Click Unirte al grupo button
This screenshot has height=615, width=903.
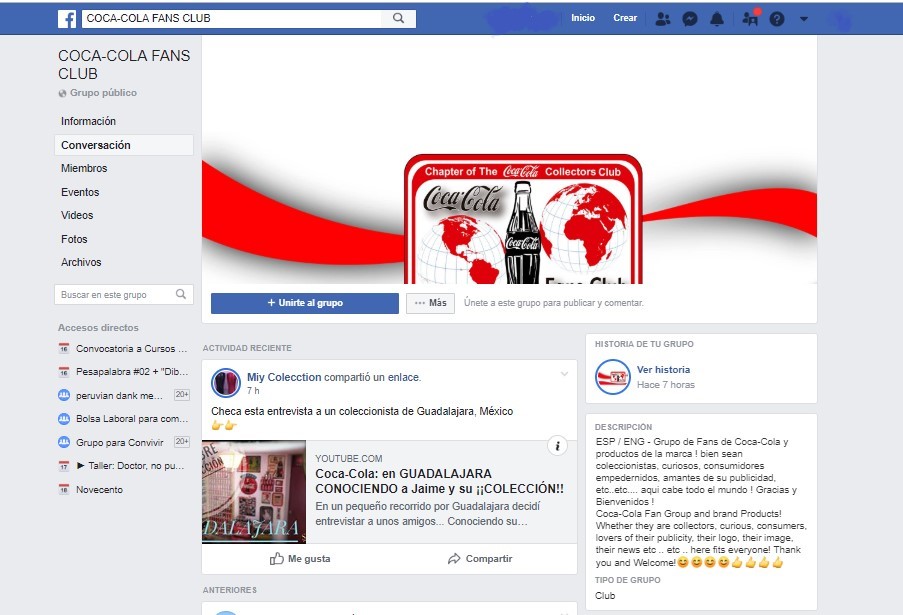(305, 303)
